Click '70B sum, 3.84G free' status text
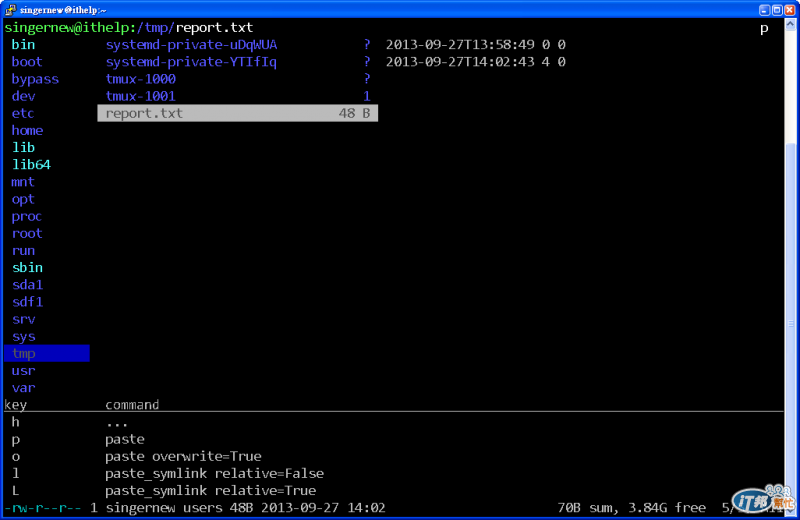Viewport: 800px width, 520px height. 632,508
